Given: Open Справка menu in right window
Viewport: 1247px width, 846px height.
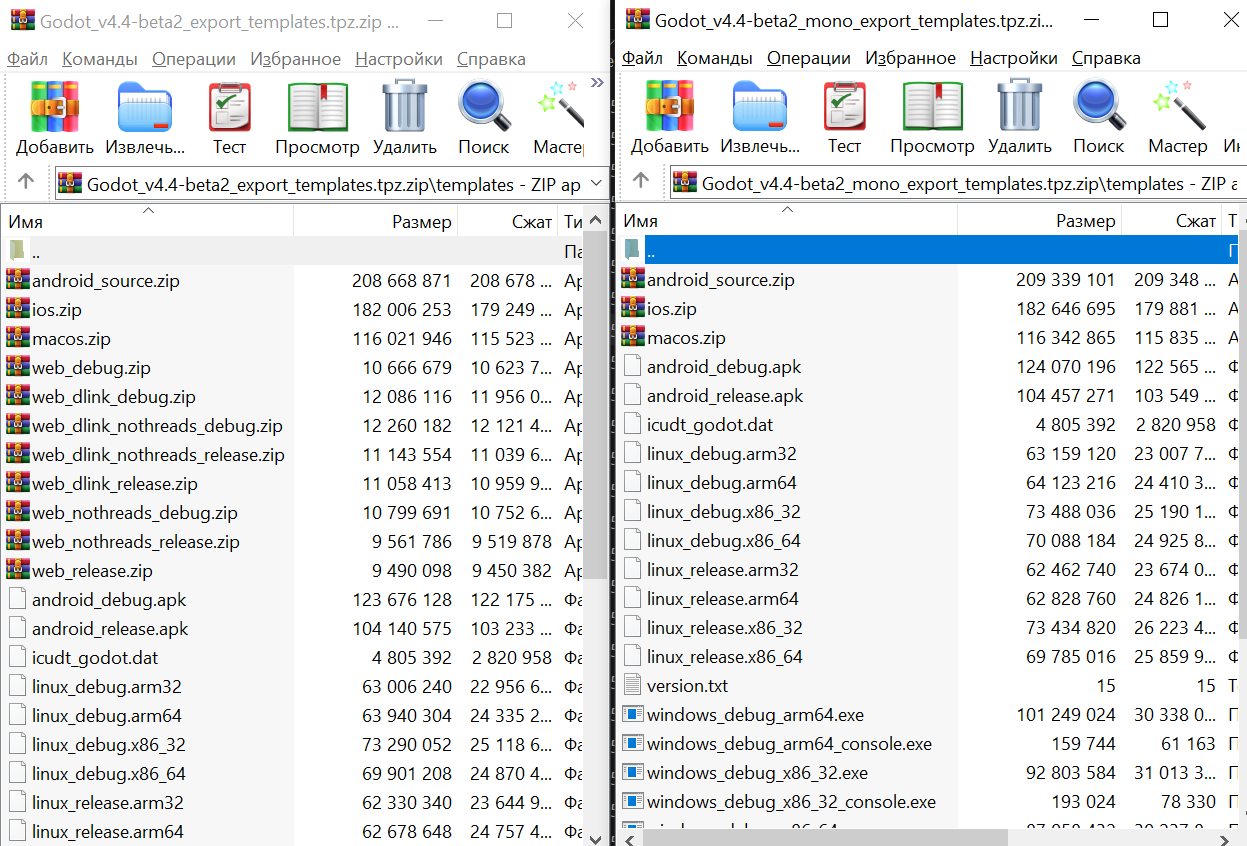Looking at the screenshot, I should click(1106, 58).
